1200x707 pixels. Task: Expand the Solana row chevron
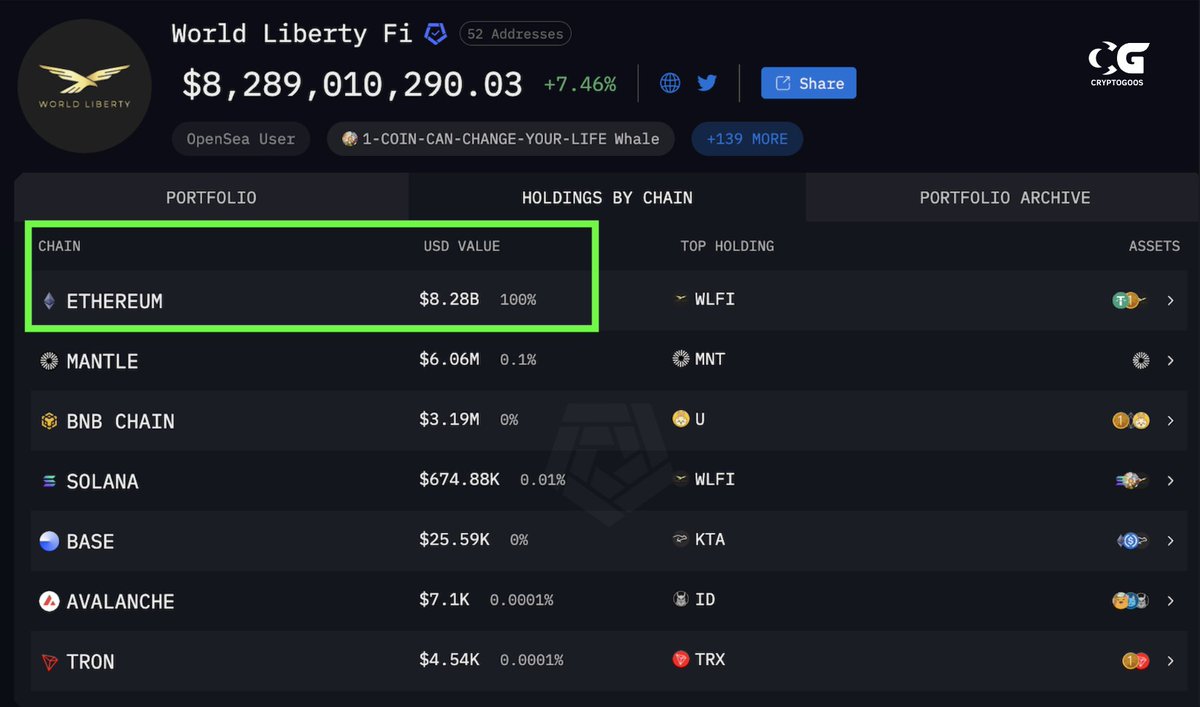1170,481
